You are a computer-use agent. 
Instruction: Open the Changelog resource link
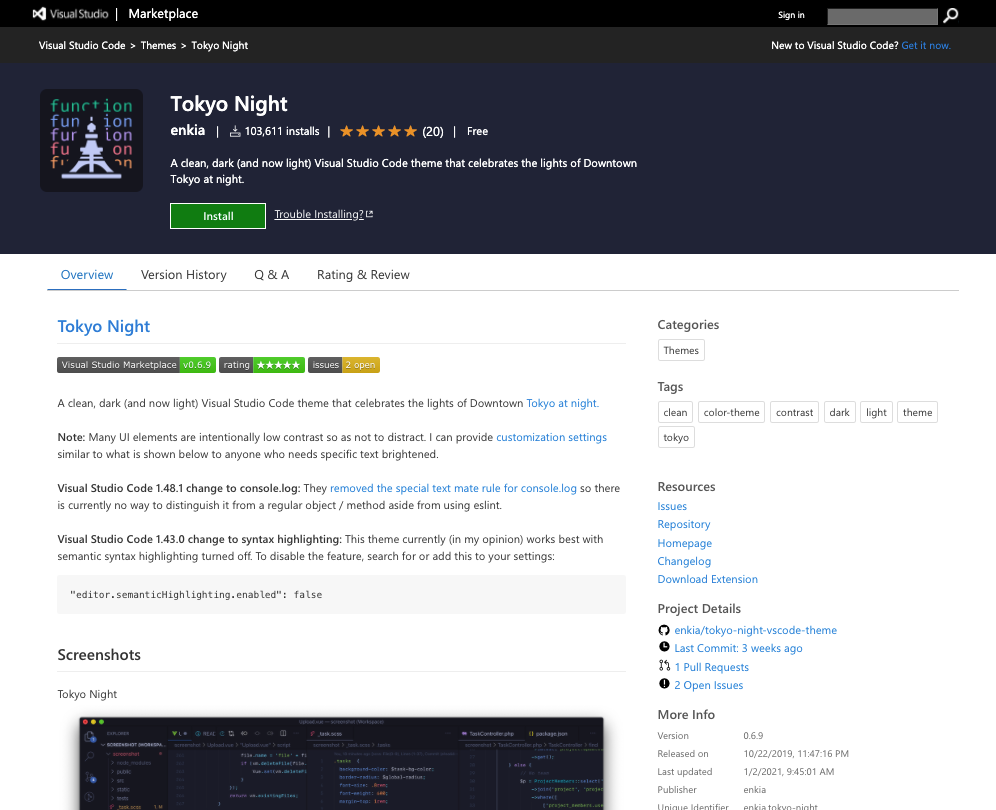(x=684, y=561)
